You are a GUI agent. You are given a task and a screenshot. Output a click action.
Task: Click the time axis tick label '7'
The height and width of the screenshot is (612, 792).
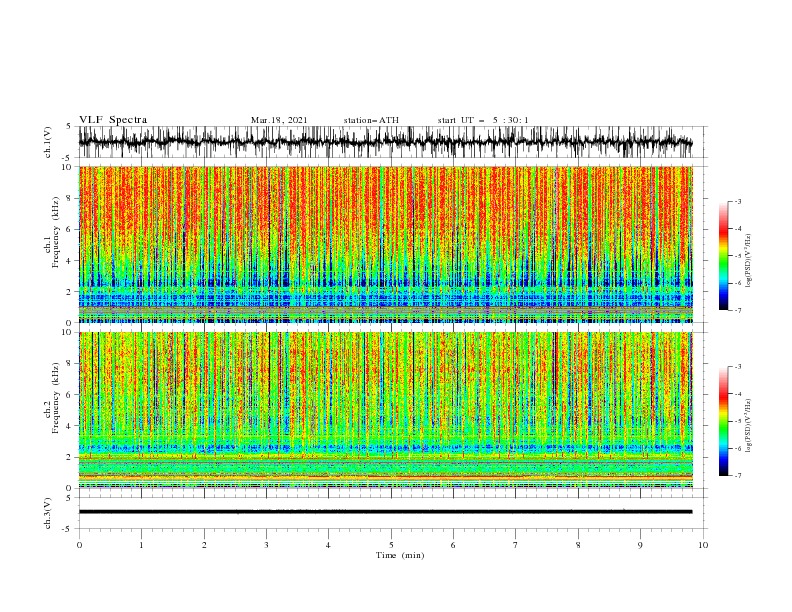516,545
